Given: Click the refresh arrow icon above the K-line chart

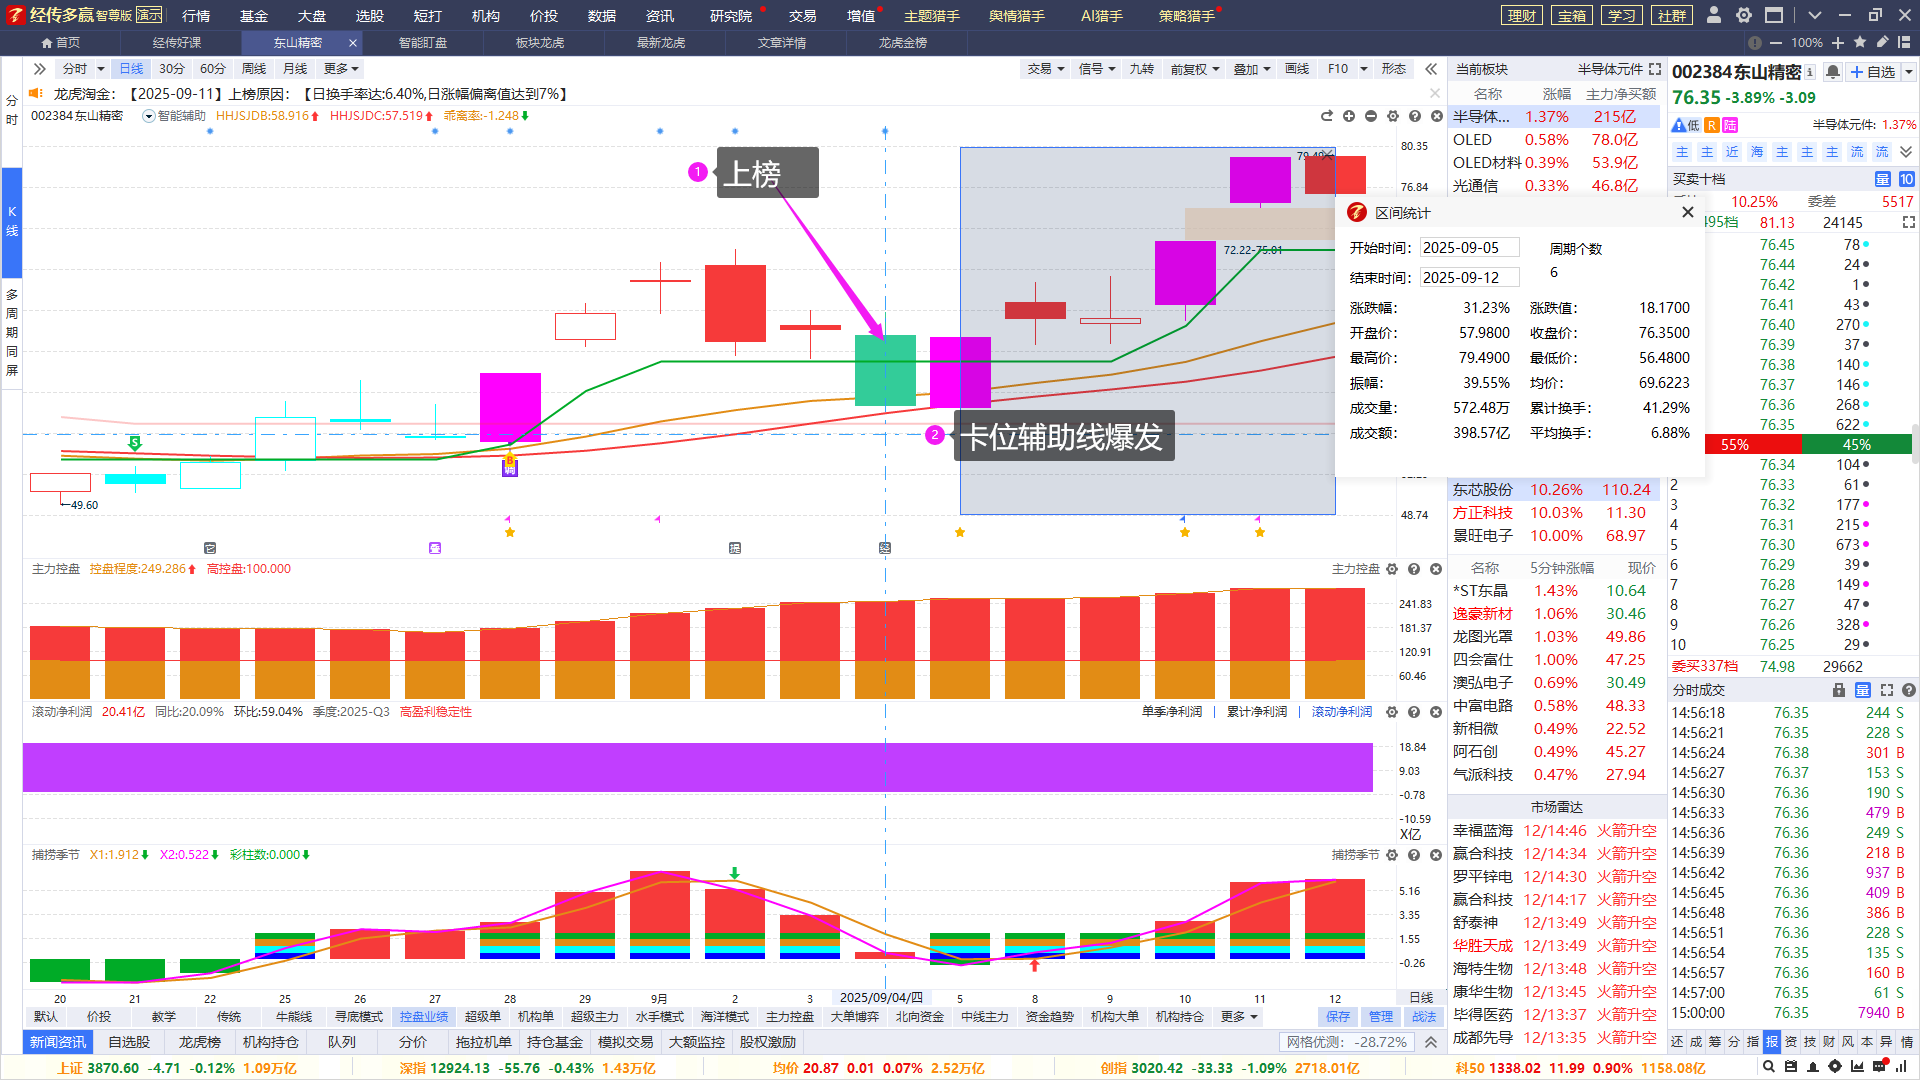Looking at the screenshot, I should click(x=1327, y=116).
